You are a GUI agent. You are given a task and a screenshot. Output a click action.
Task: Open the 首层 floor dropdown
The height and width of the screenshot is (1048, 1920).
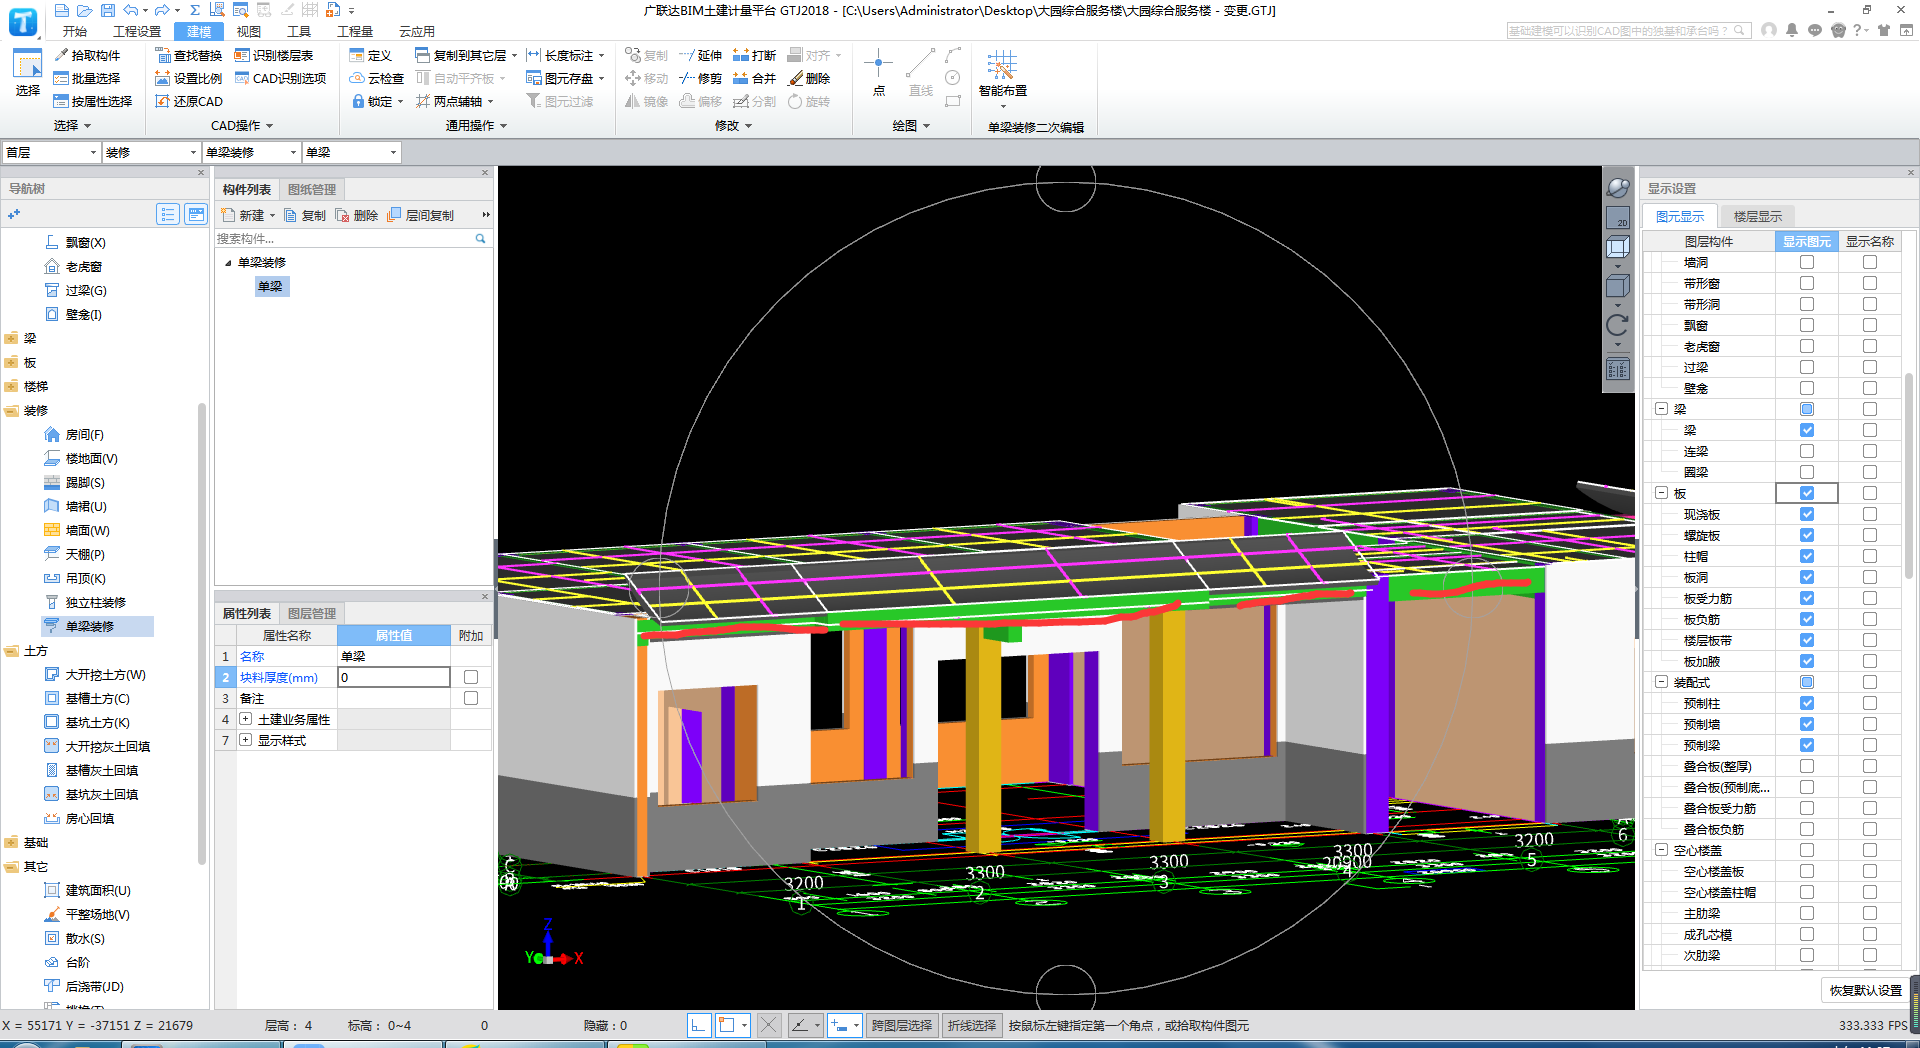[51, 152]
